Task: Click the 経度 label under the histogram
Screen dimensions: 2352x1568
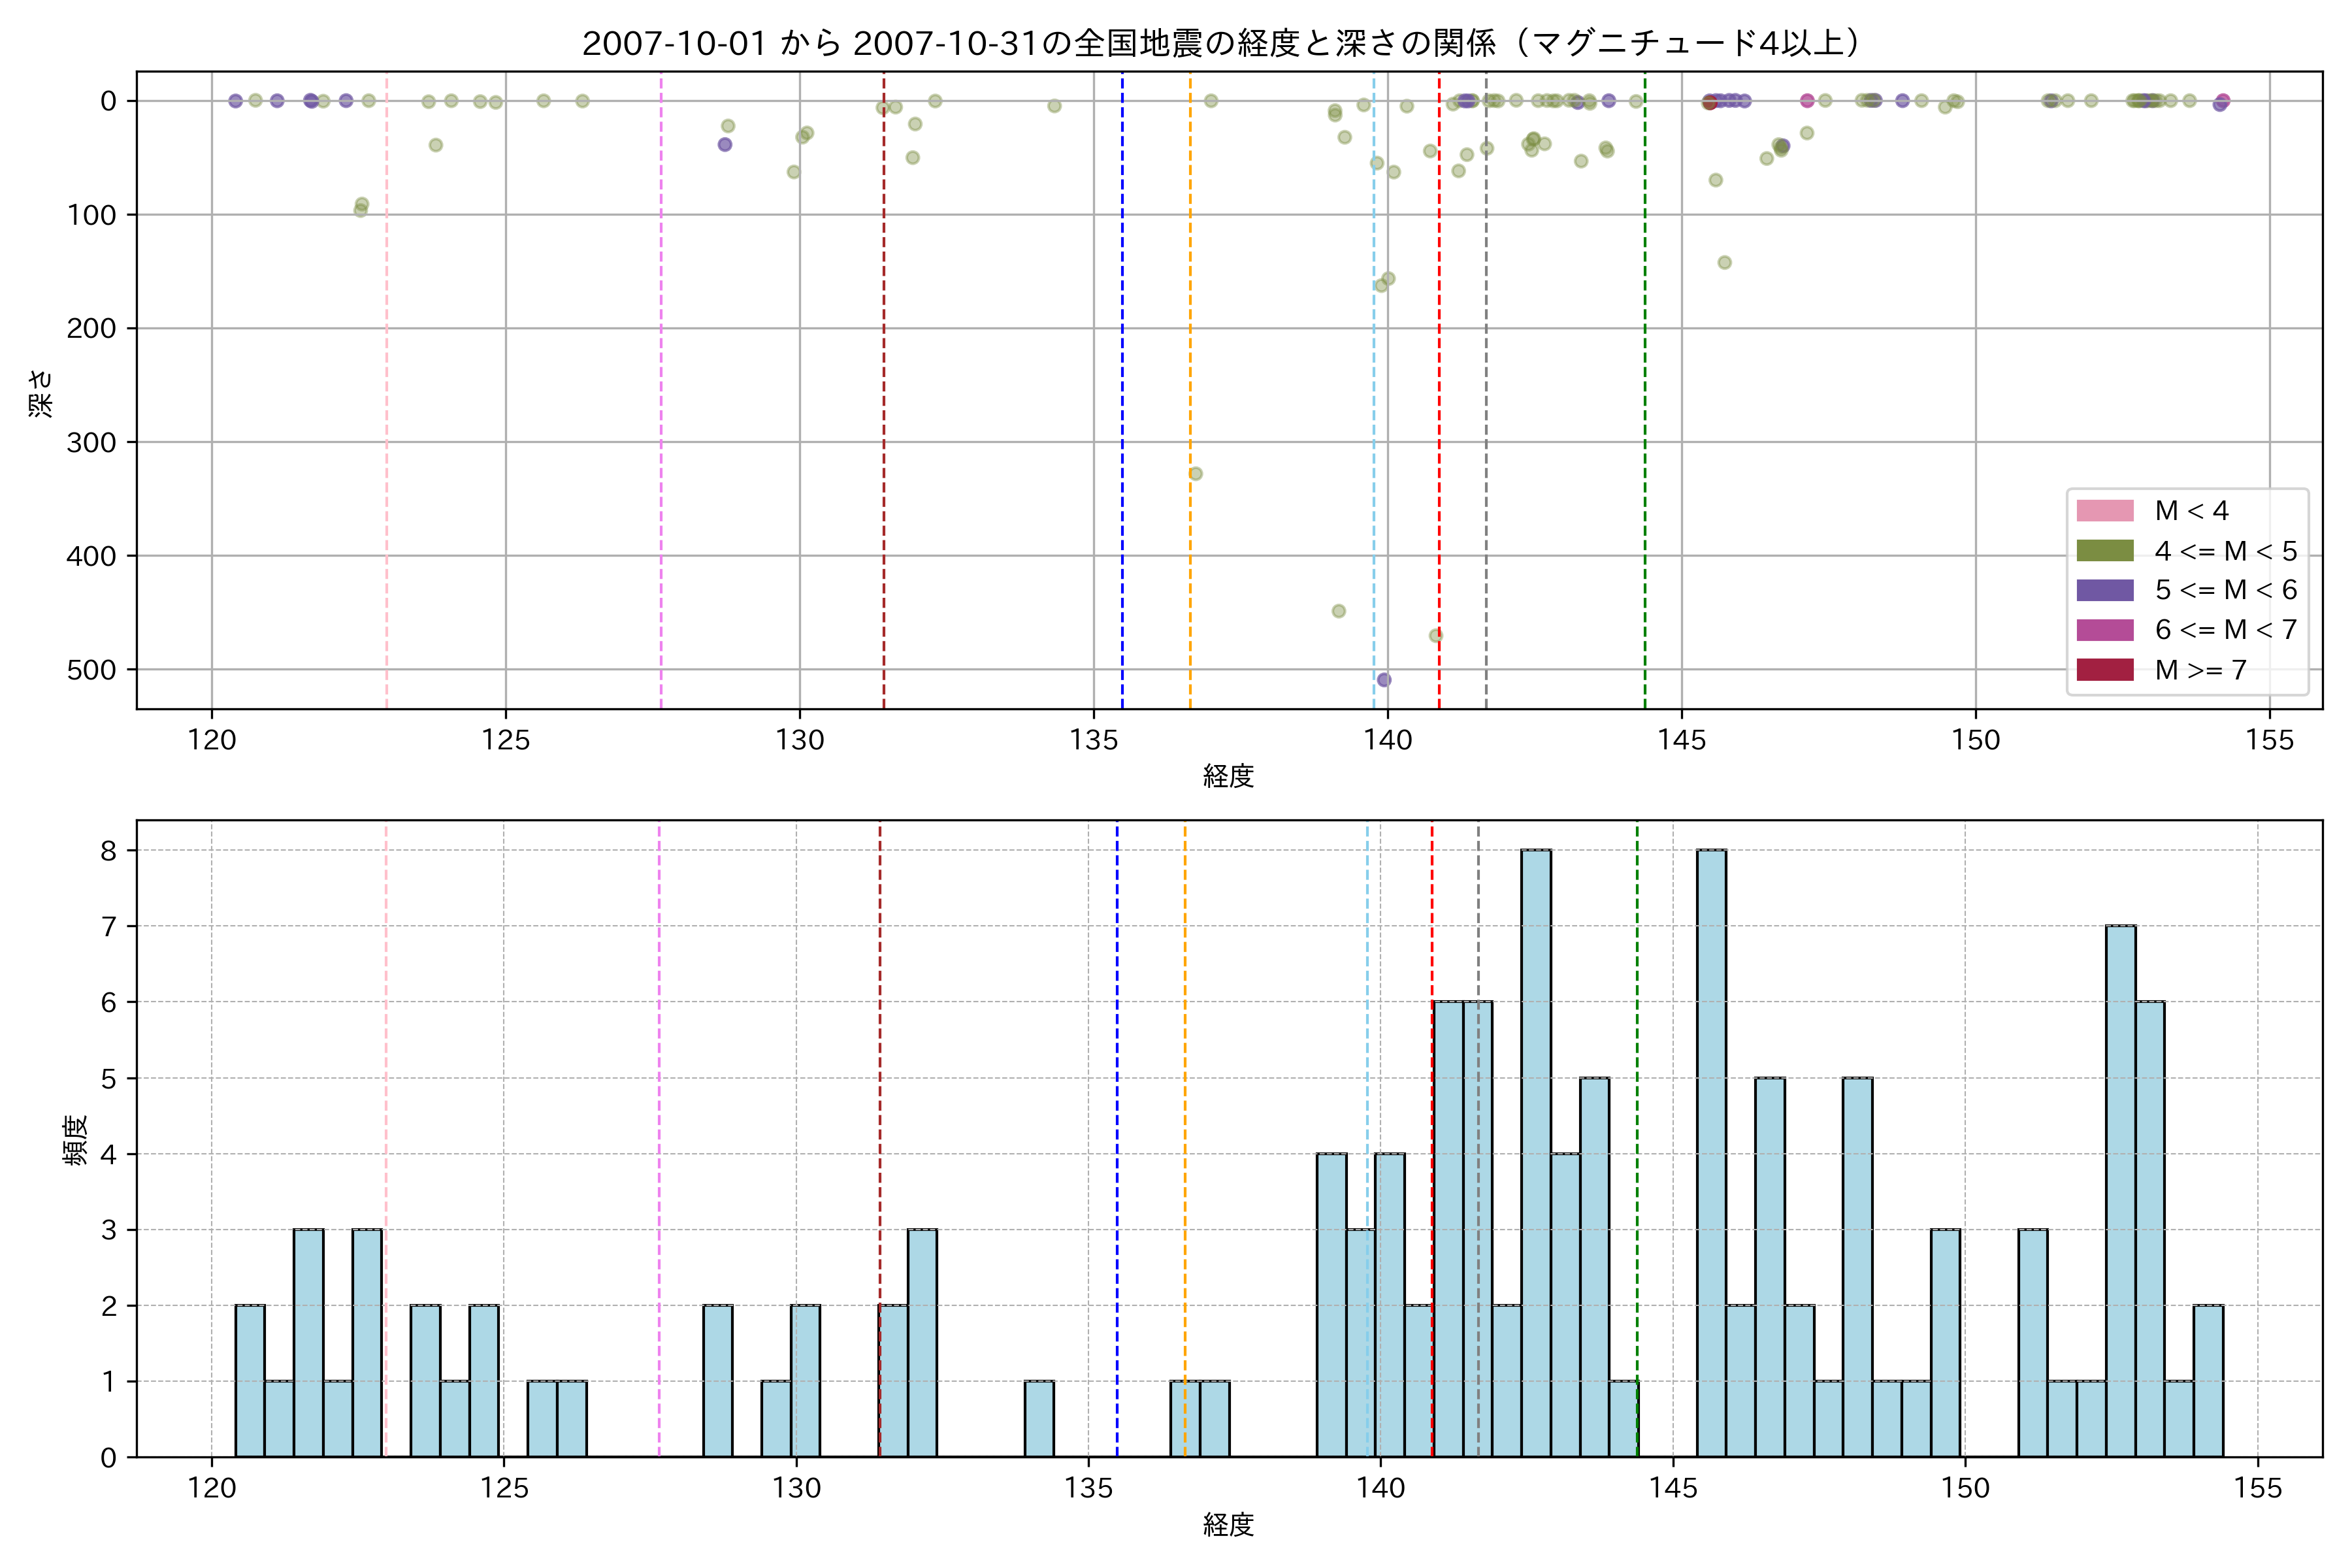Action: coord(1228,1525)
